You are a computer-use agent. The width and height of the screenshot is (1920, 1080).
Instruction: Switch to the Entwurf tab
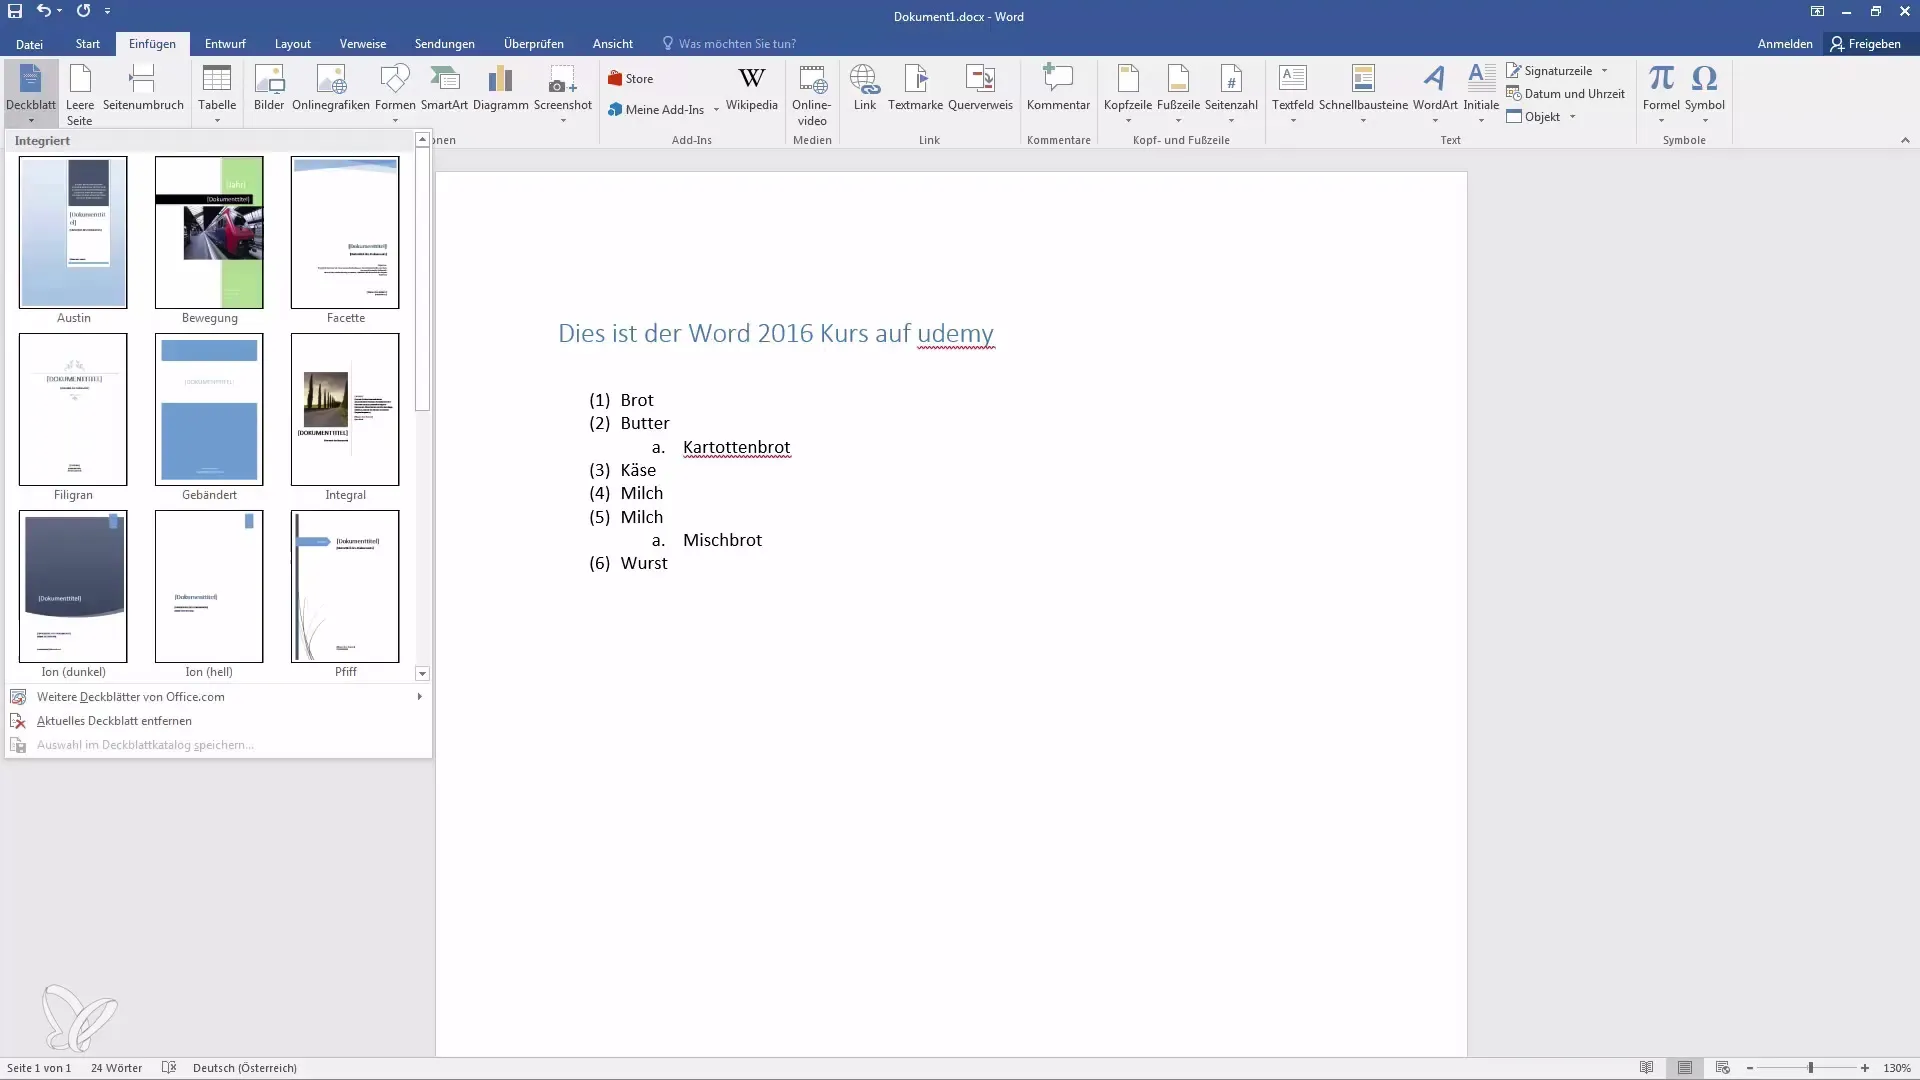coord(225,44)
